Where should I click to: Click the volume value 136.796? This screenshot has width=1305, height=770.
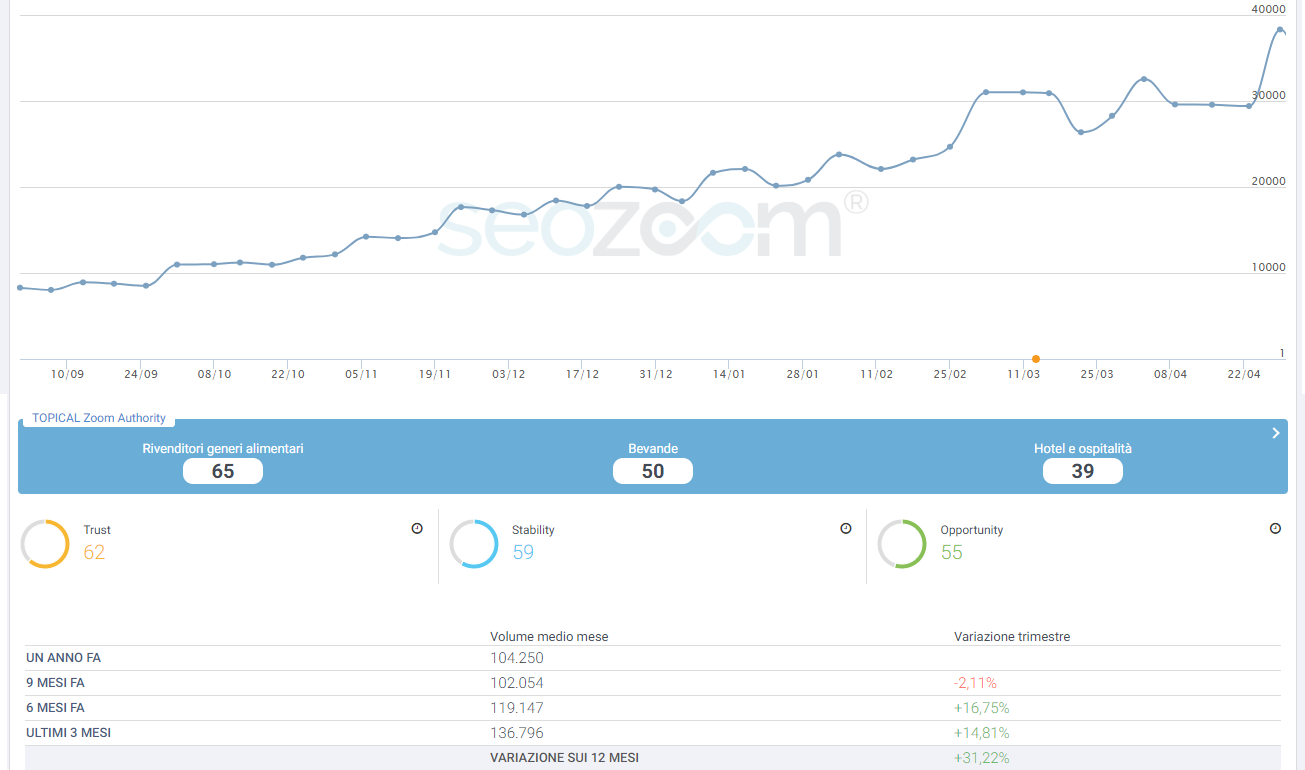click(517, 733)
